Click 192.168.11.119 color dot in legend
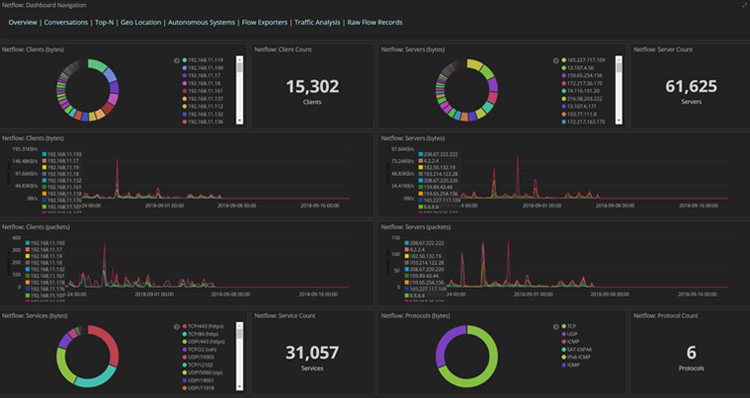 click(185, 60)
